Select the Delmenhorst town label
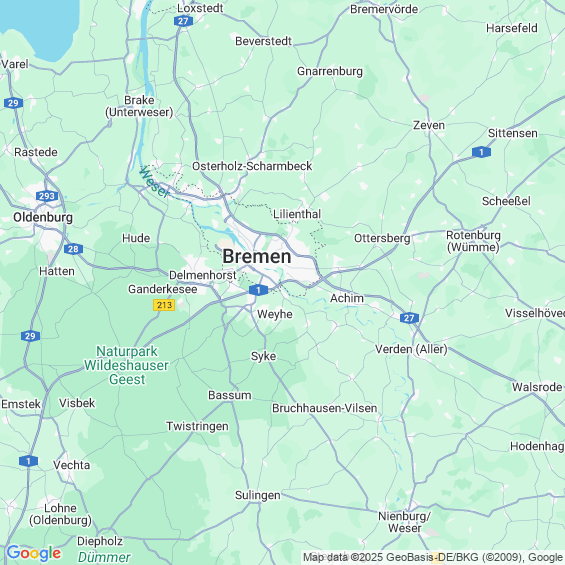 (203, 275)
